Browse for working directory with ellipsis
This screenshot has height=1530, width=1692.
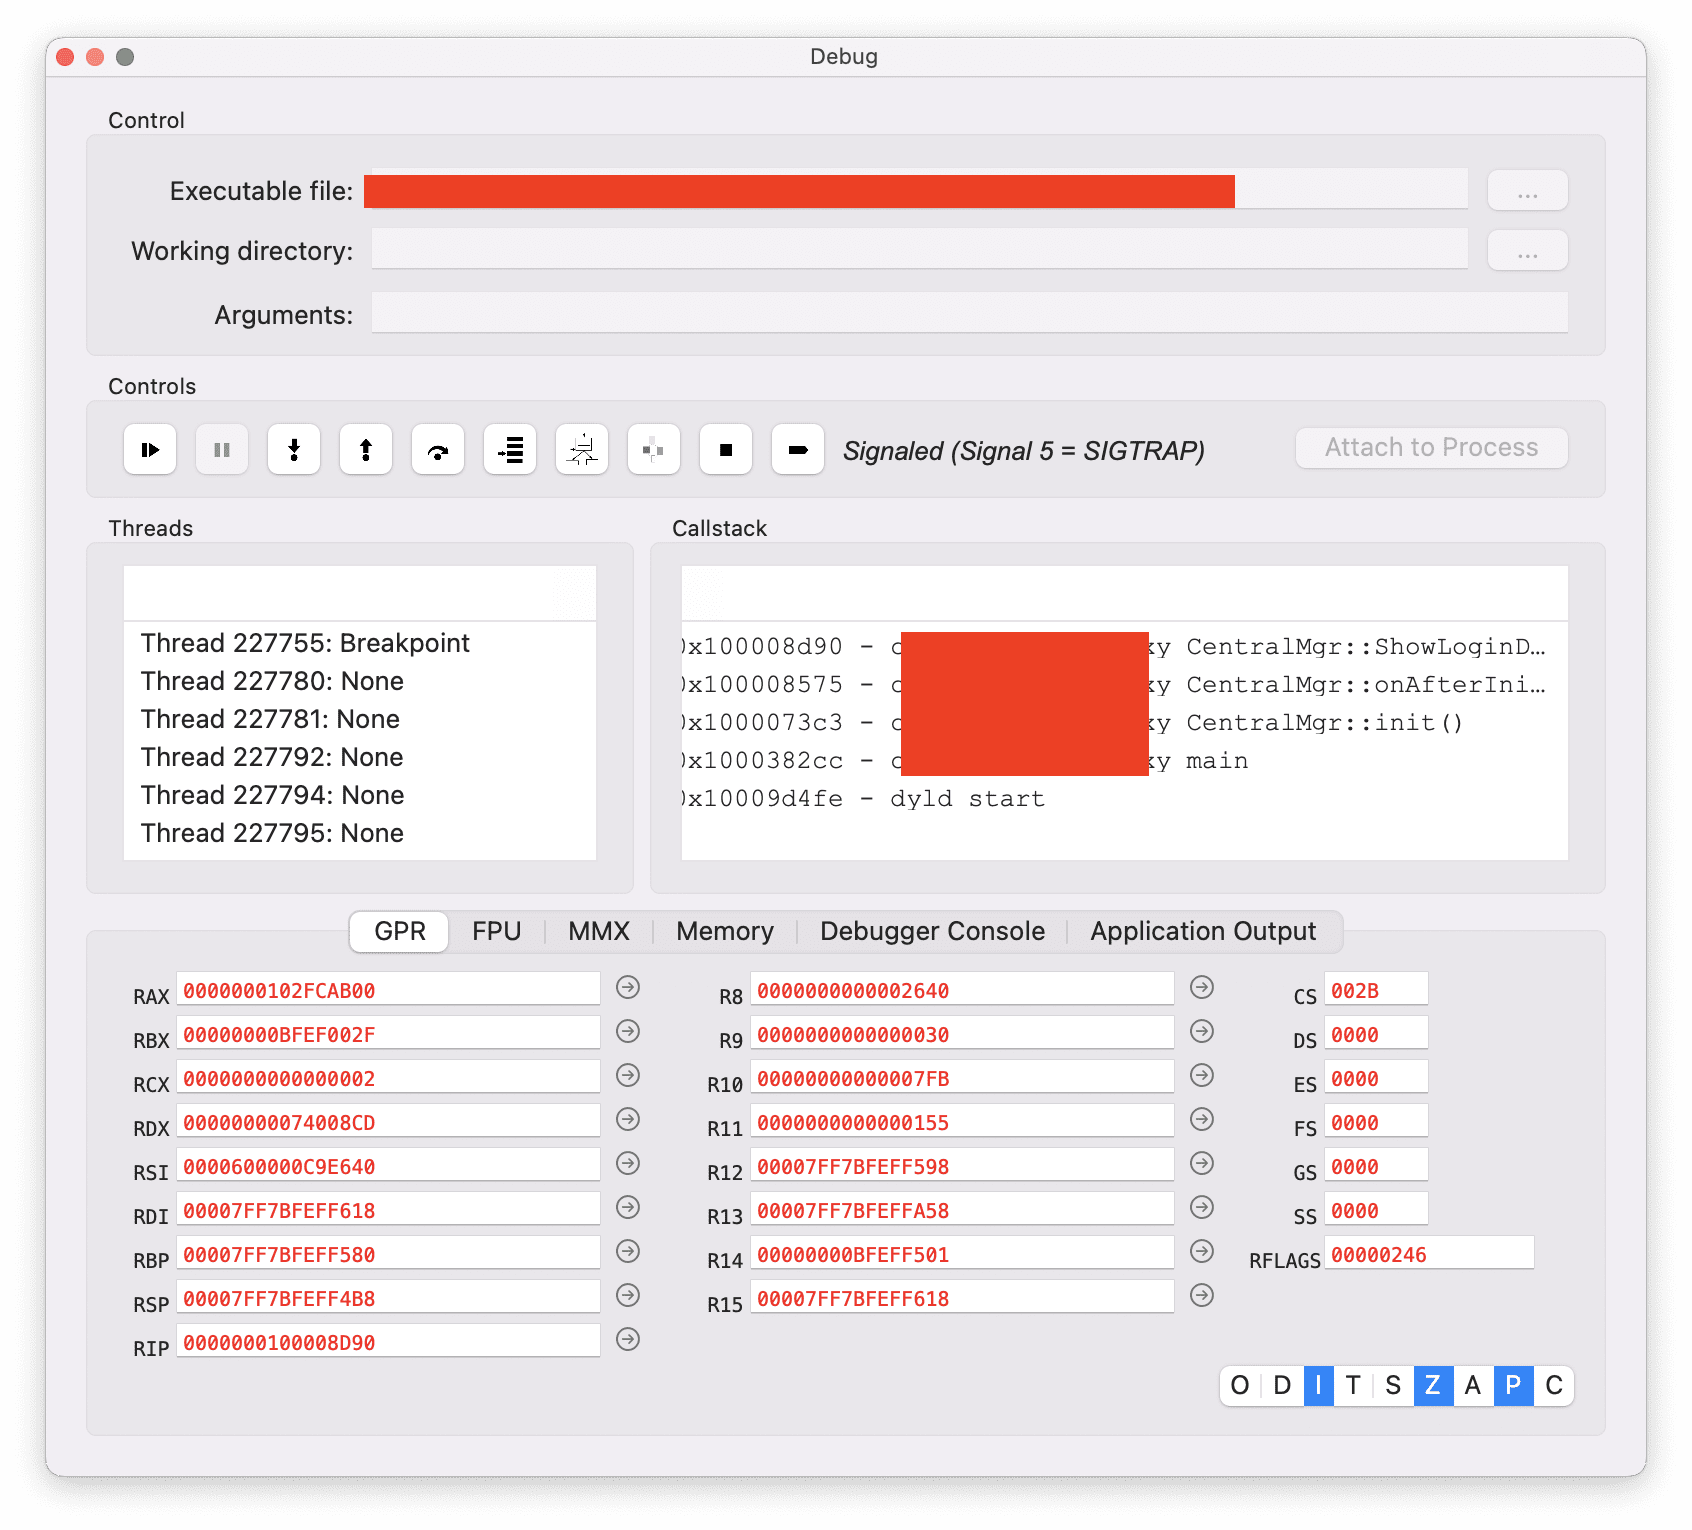1527,250
